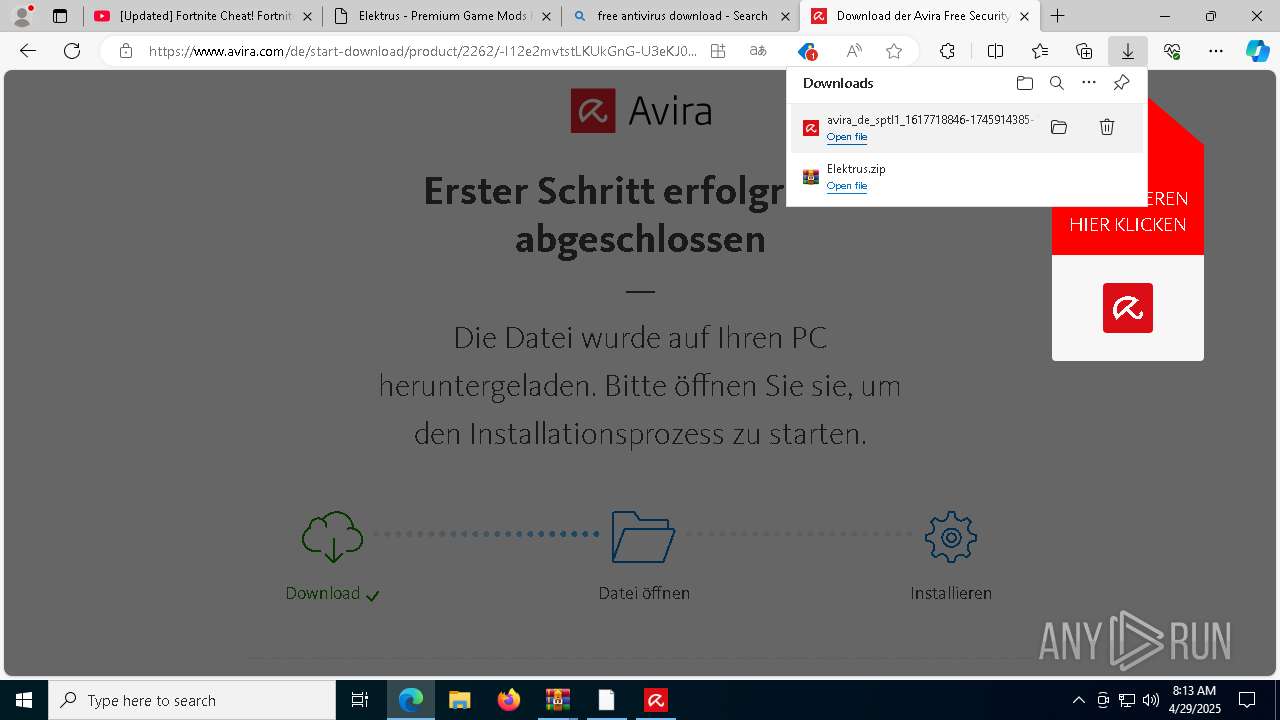
Task: Show avira file in folder
Action: [x=1059, y=127]
